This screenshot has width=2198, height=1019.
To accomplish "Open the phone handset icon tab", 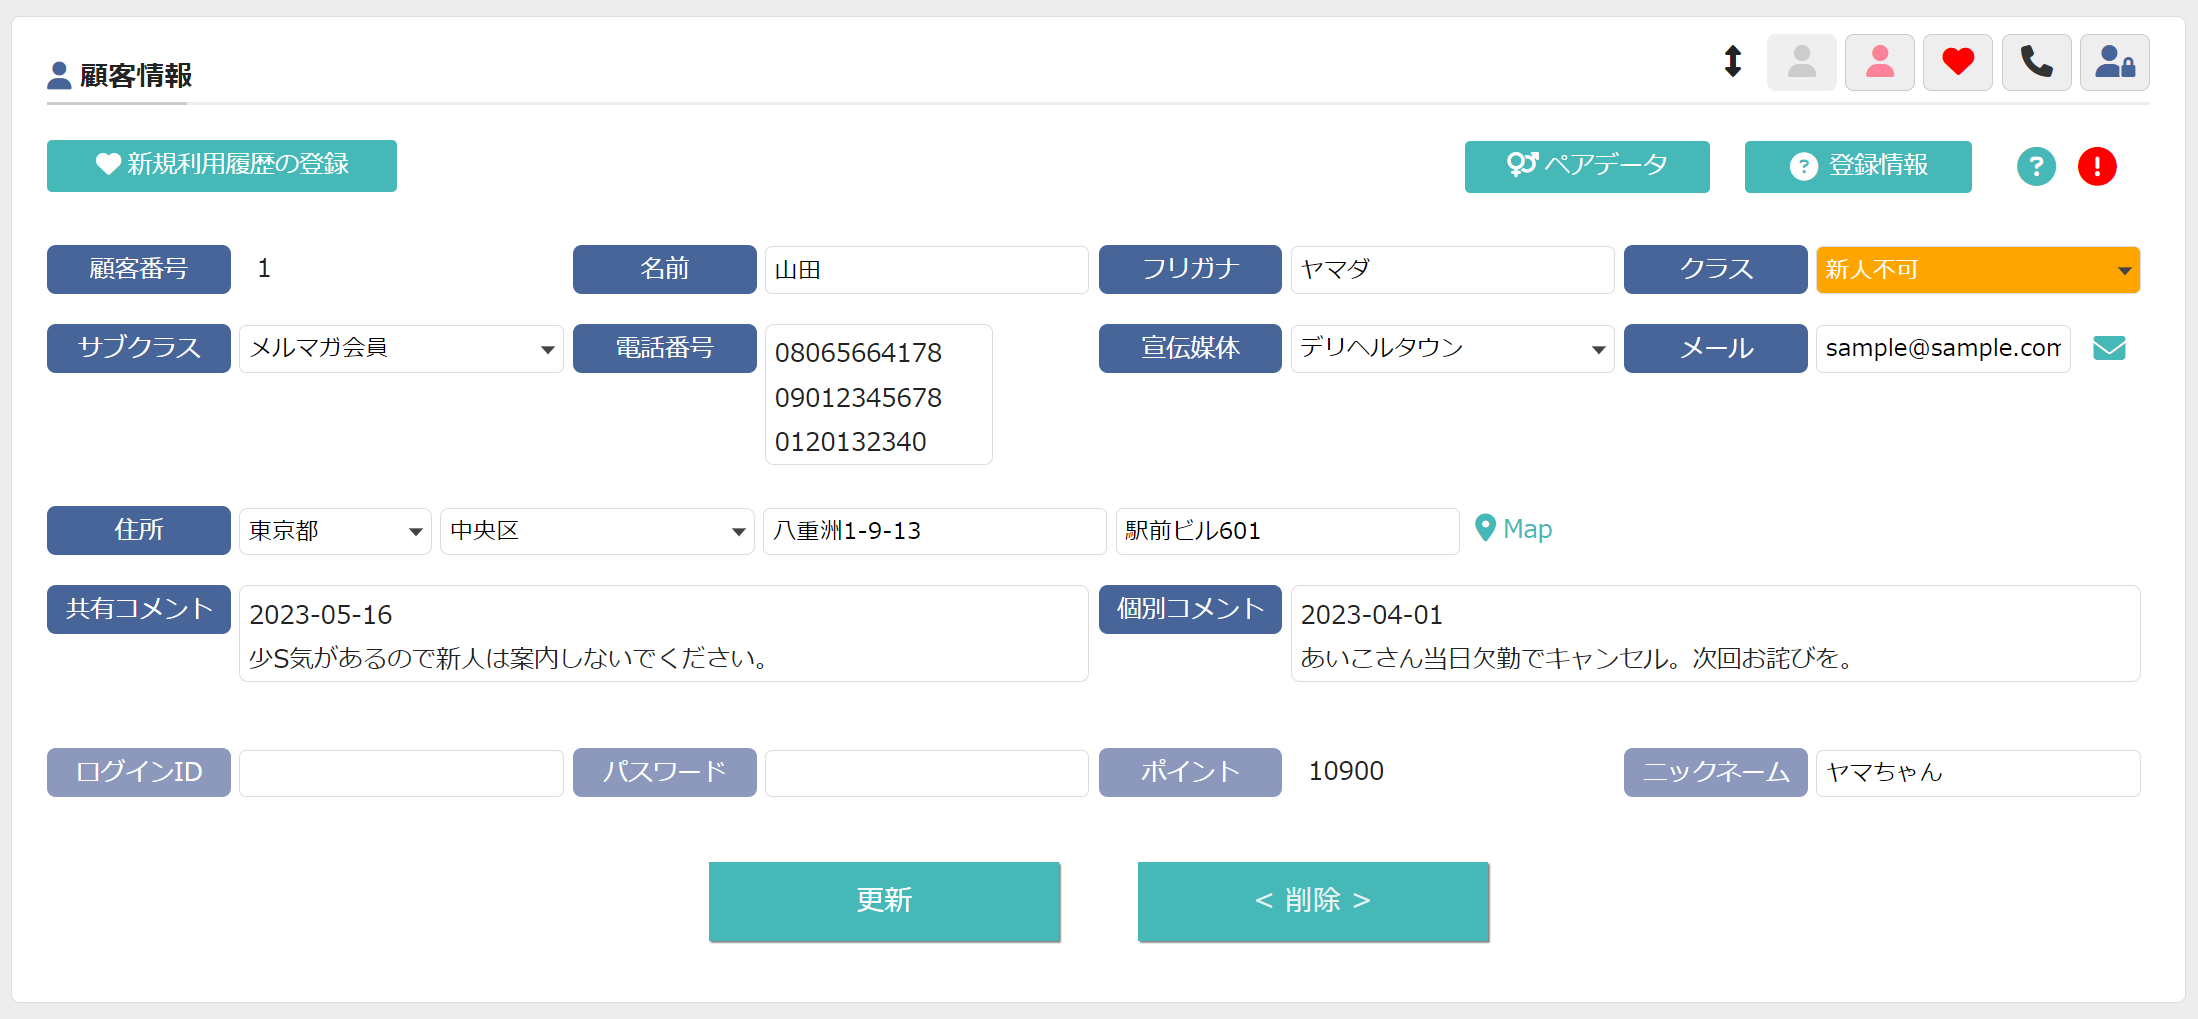I will [2036, 62].
